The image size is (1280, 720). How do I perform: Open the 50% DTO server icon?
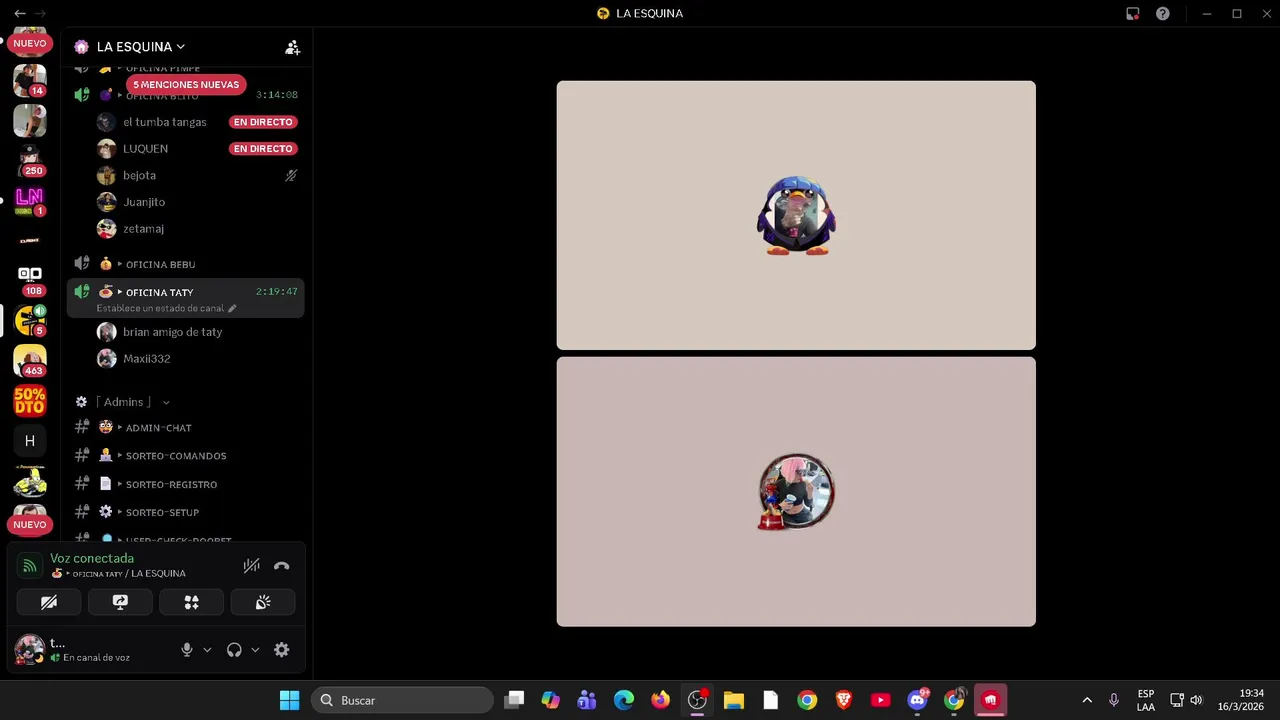tap(30, 400)
